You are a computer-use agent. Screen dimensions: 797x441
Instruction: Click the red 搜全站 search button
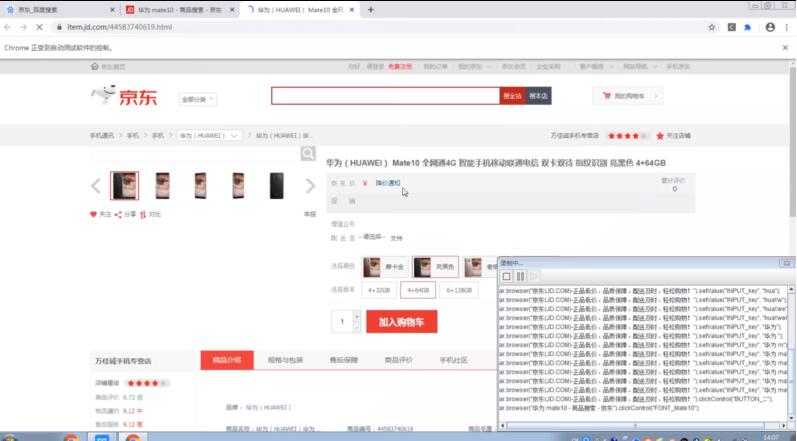click(x=512, y=96)
